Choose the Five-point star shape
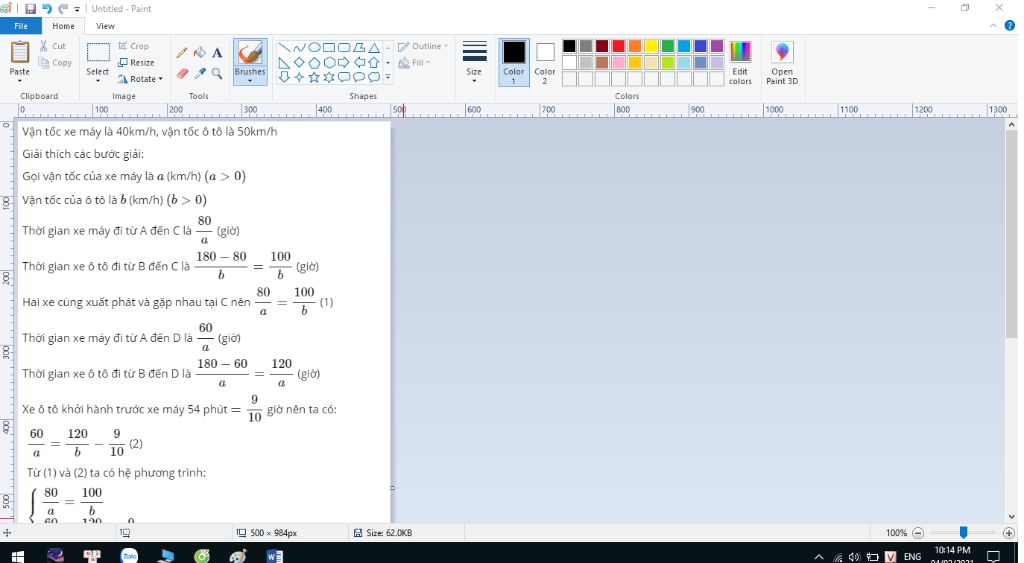The height and width of the screenshot is (563, 1024). click(314, 77)
